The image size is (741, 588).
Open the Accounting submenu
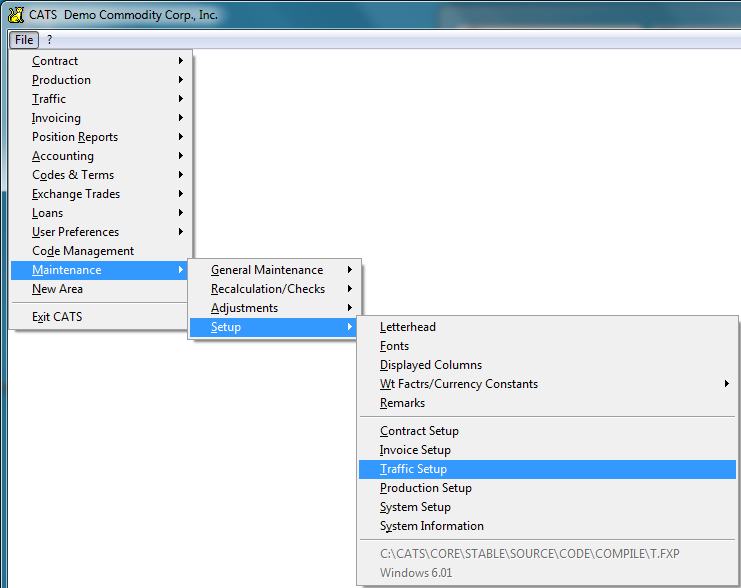[101, 156]
